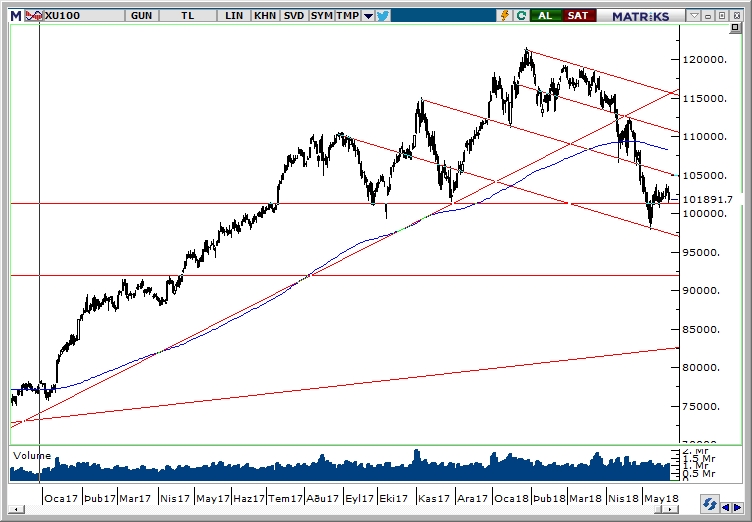Minimize the chart window
Image resolution: width=752 pixels, height=522 pixels.
click(x=708, y=16)
